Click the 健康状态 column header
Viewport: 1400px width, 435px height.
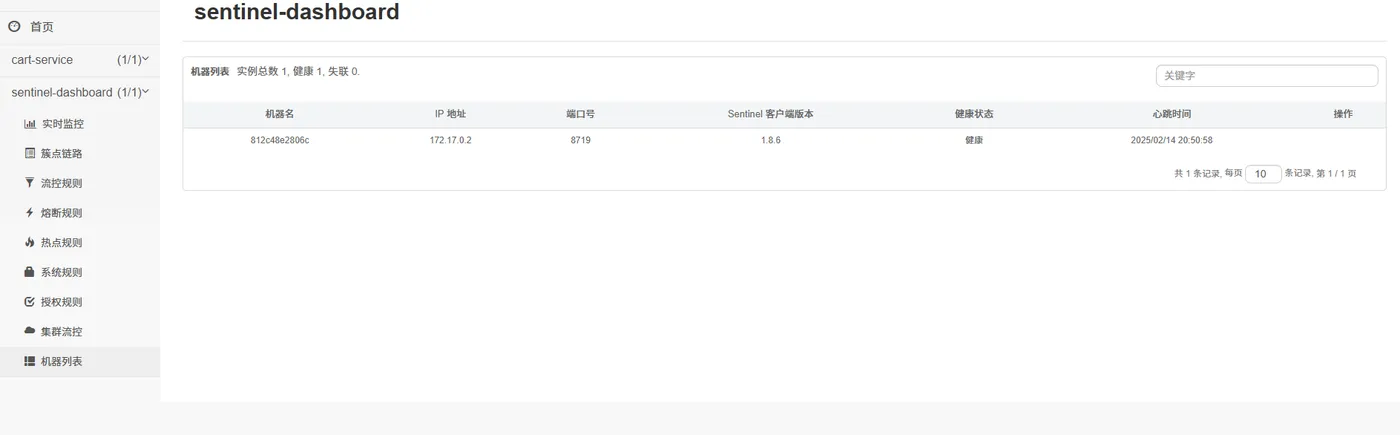[x=974, y=114]
